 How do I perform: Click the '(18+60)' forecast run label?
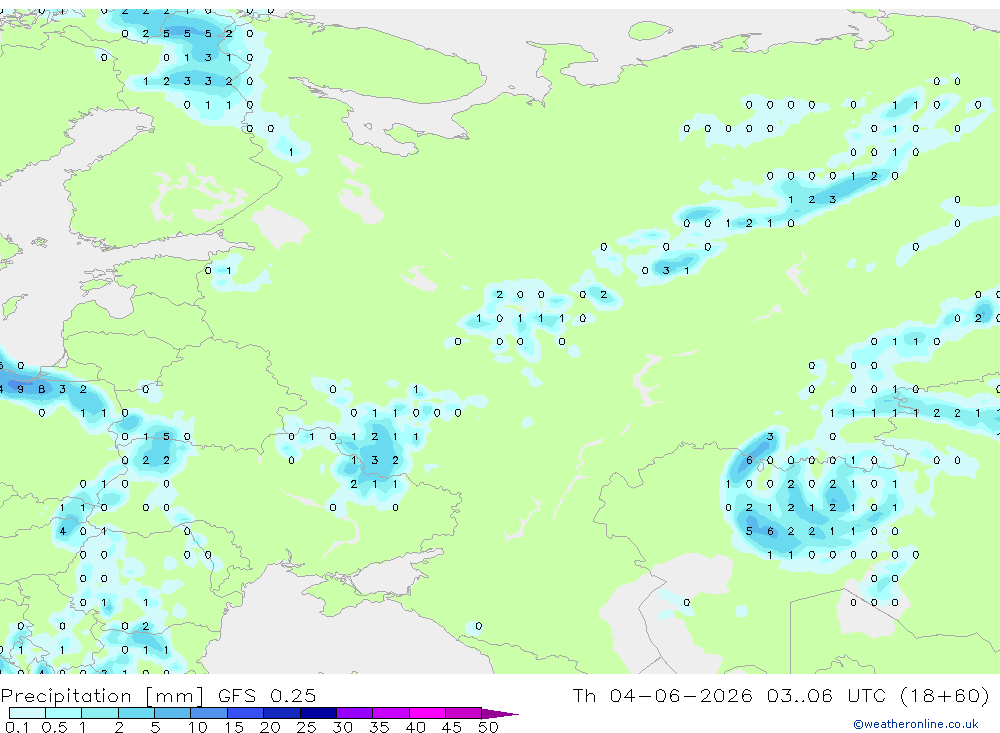(x=945, y=695)
